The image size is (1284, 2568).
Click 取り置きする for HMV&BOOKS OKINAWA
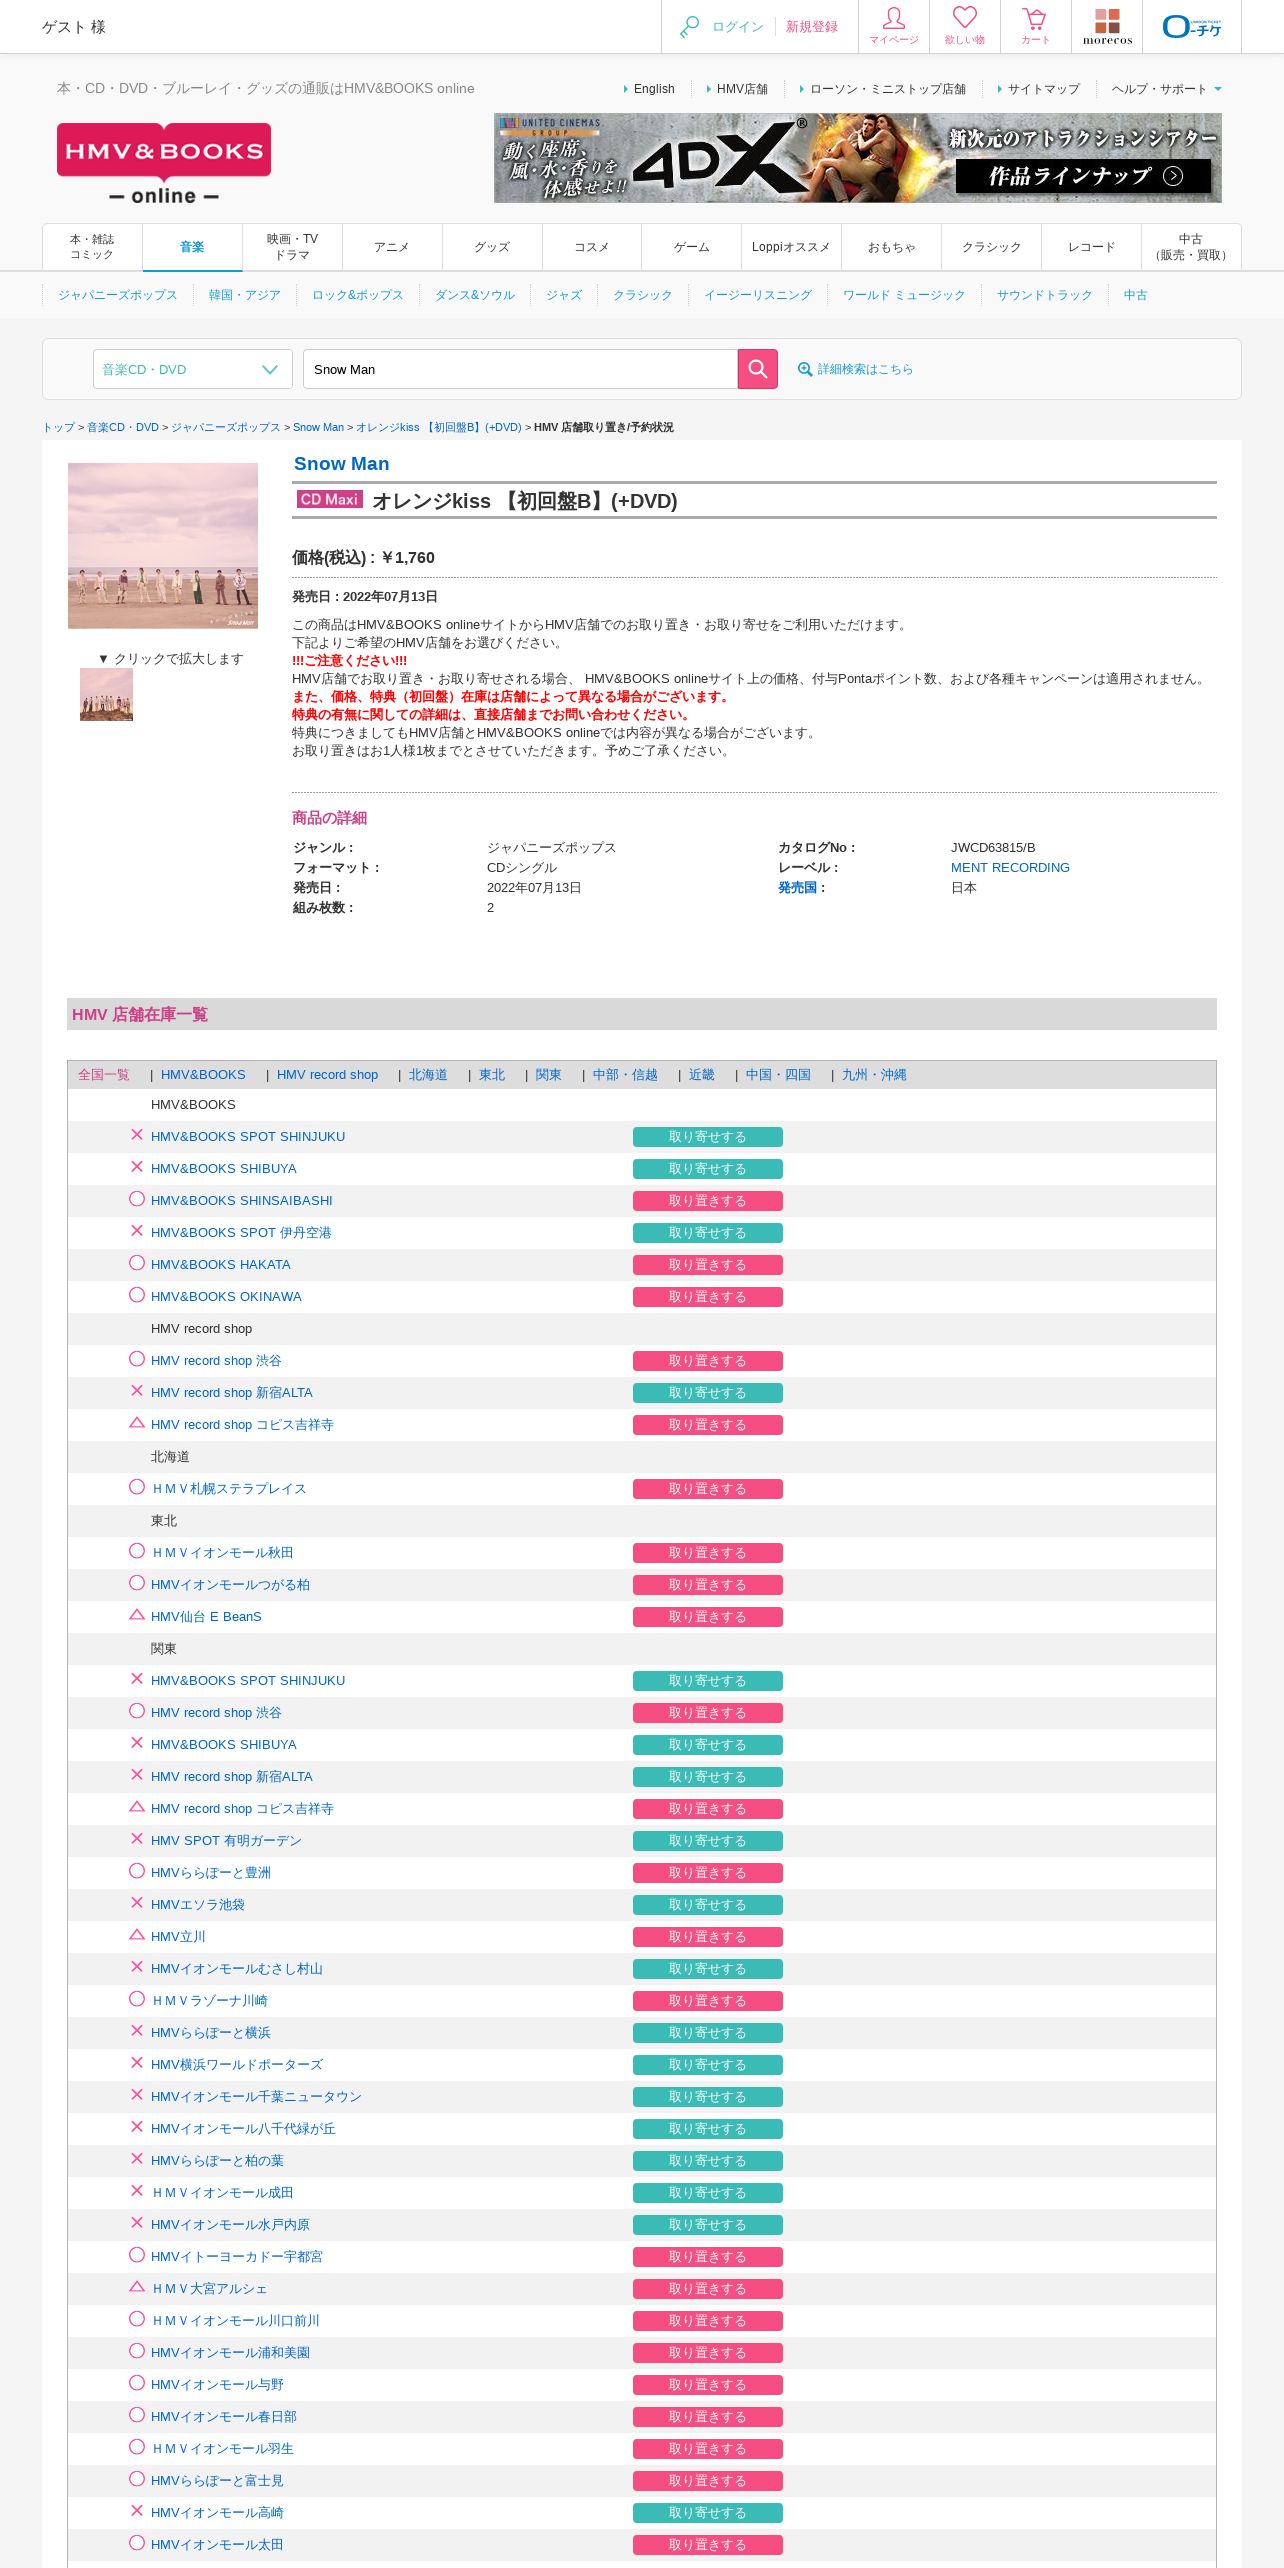[x=708, y=1297]
